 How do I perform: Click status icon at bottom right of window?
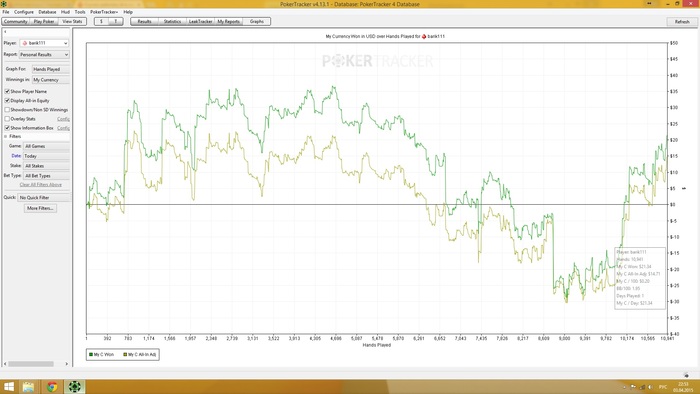tap(686, 375)
